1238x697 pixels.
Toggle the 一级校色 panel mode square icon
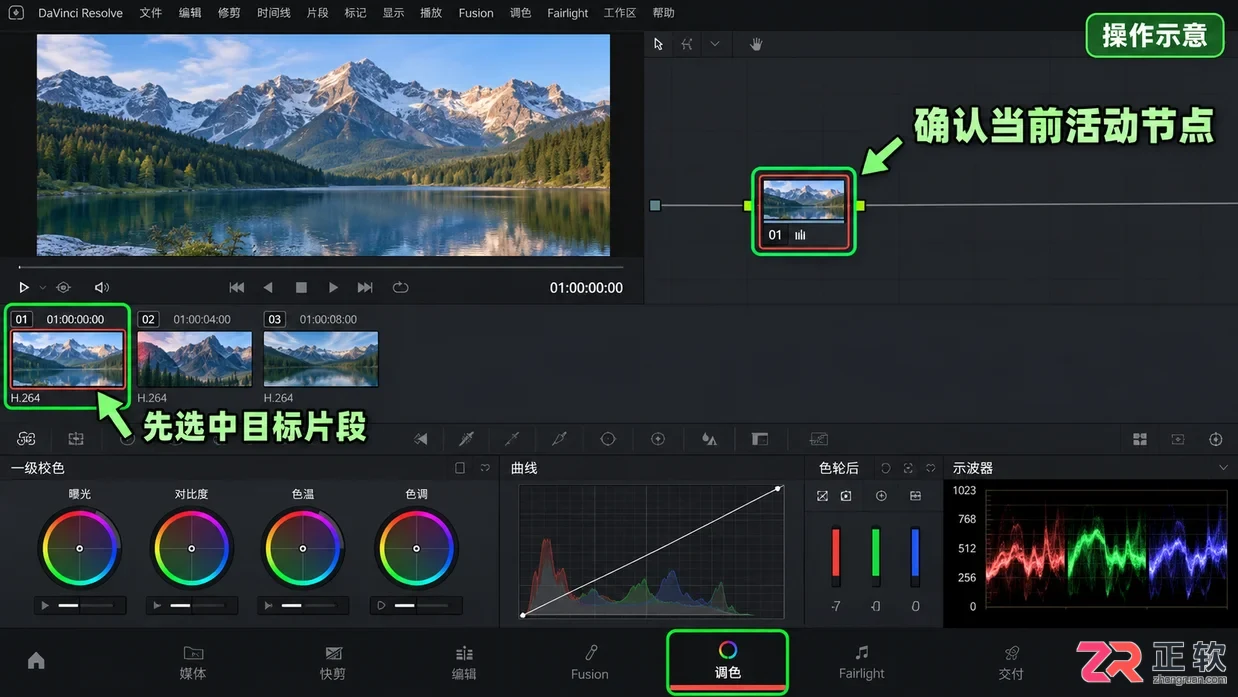460,468
